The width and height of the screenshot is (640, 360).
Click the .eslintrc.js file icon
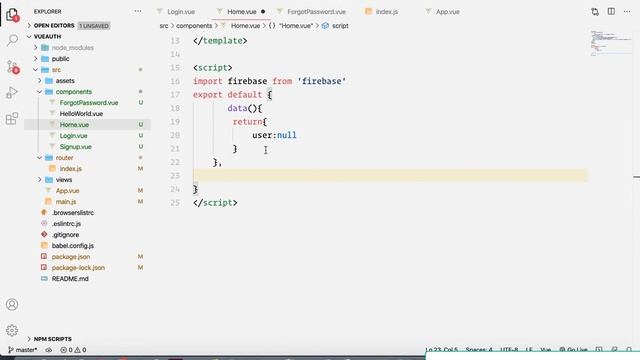point(44,224)
